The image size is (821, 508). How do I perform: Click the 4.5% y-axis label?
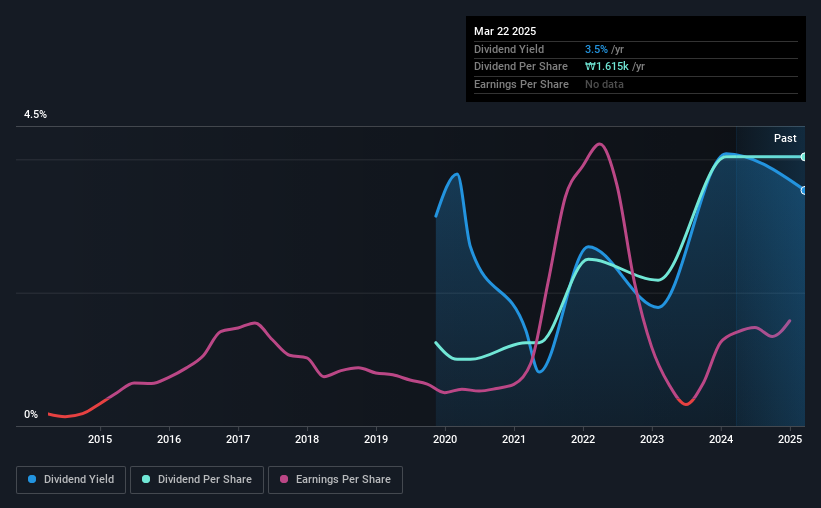[x=35, y=114]
